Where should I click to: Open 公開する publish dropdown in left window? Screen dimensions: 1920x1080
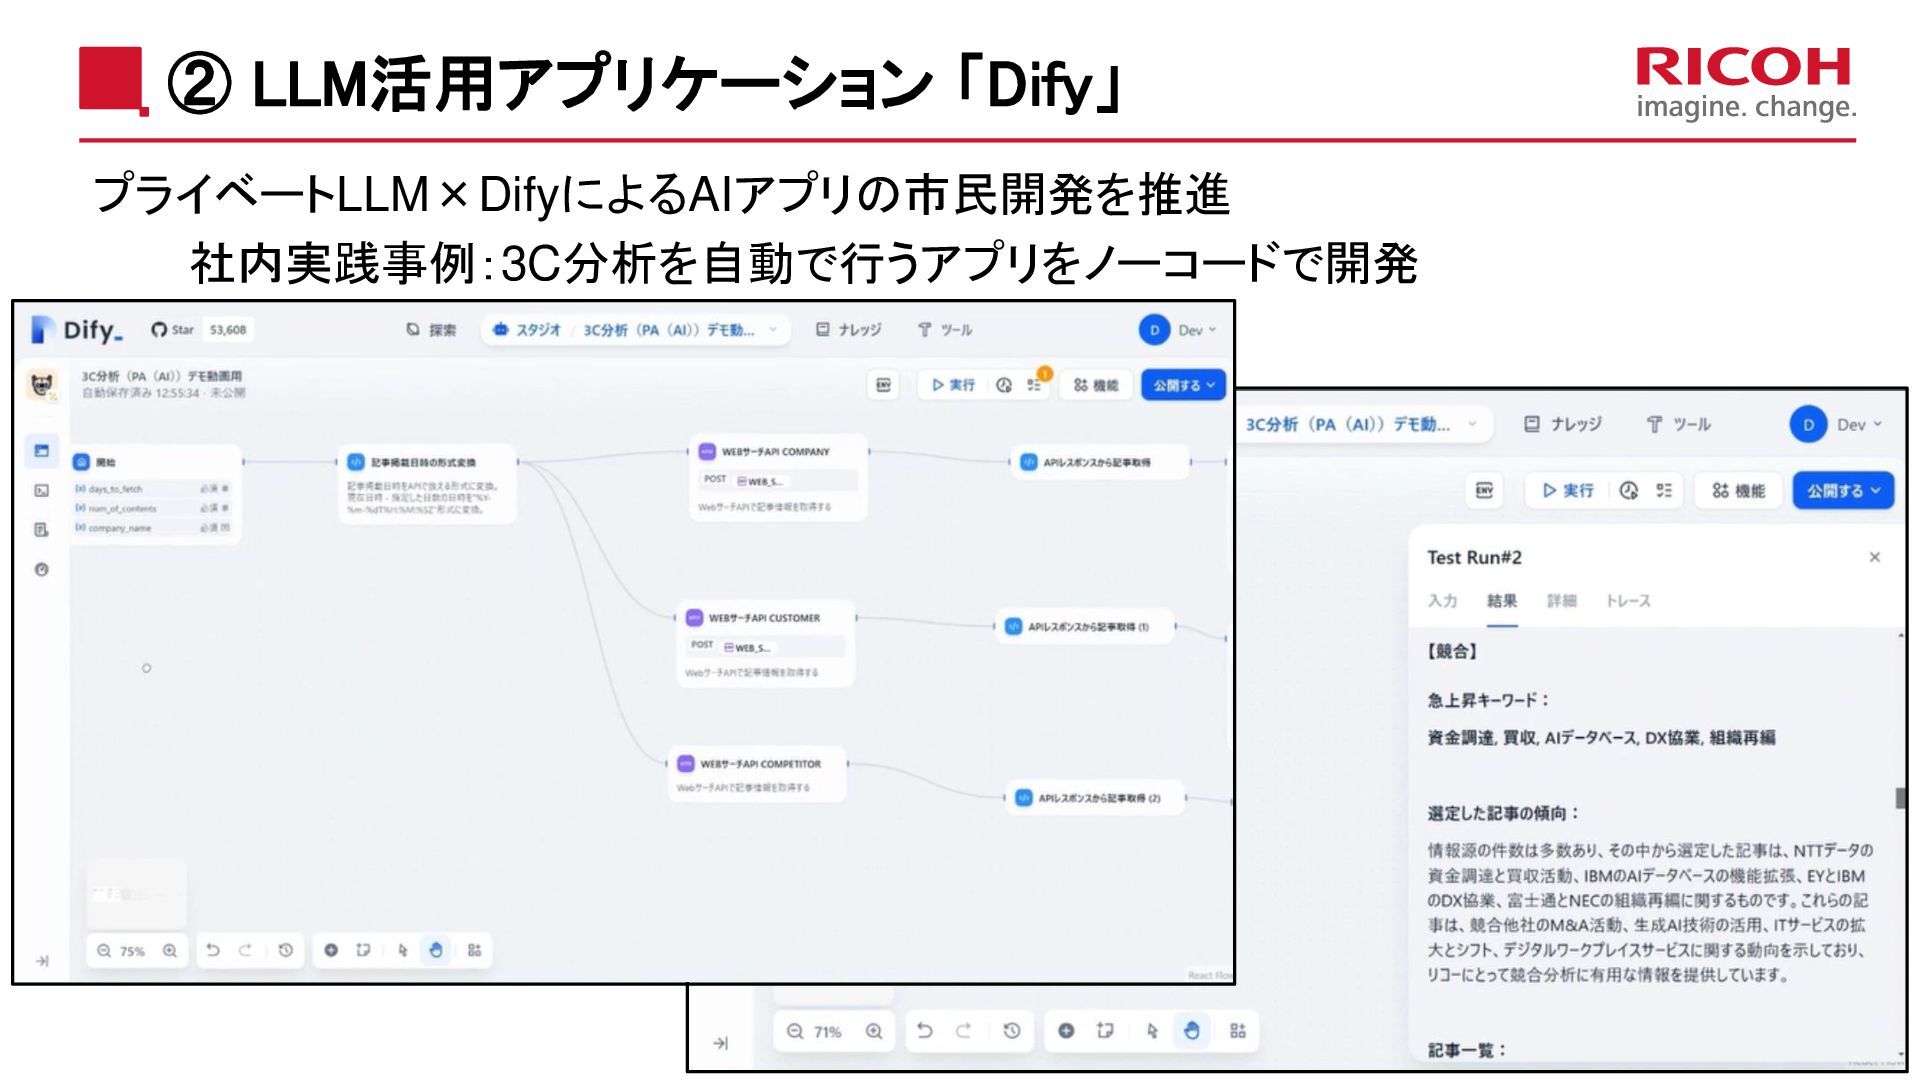(x=1183, y=385)
